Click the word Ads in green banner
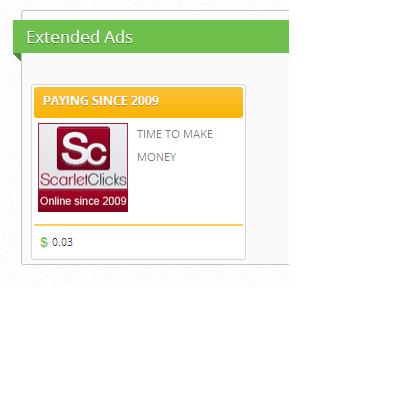This screenshot has height=402, width=412. pos(118,37)
